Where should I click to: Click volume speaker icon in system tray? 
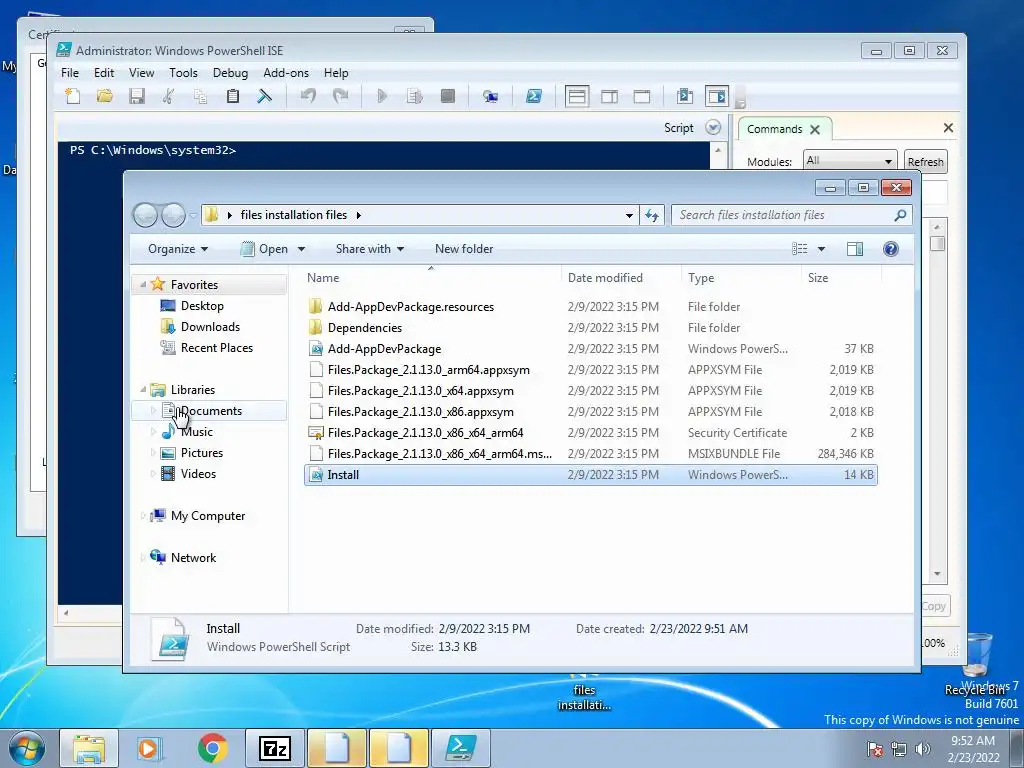[922, 749]
